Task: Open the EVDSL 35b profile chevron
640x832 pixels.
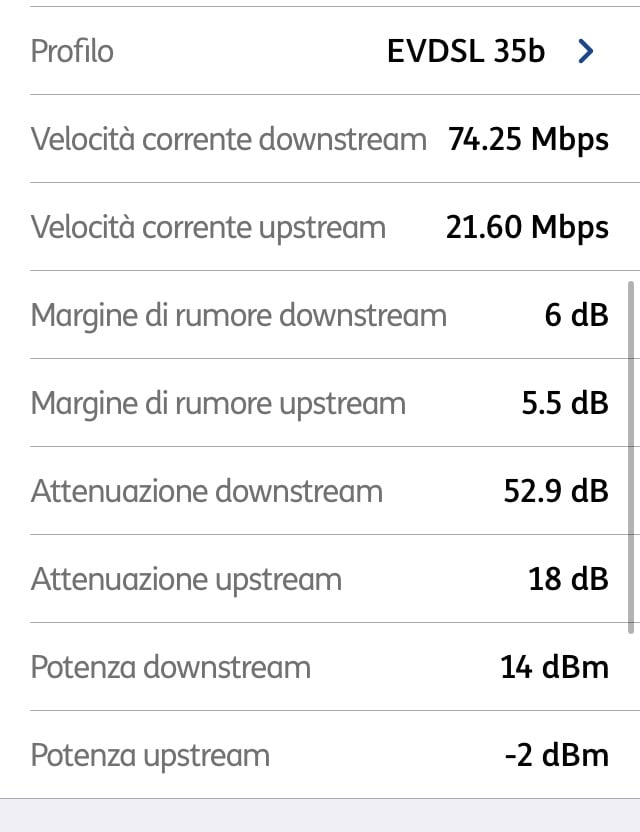Action: coord(586,51)
